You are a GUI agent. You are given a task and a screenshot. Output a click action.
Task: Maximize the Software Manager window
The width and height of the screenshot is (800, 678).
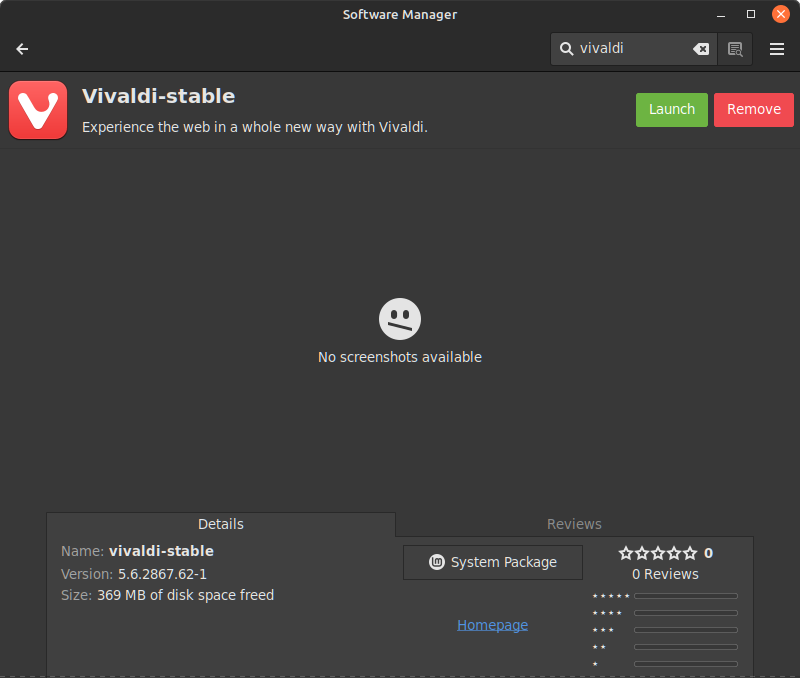[751, 14]
